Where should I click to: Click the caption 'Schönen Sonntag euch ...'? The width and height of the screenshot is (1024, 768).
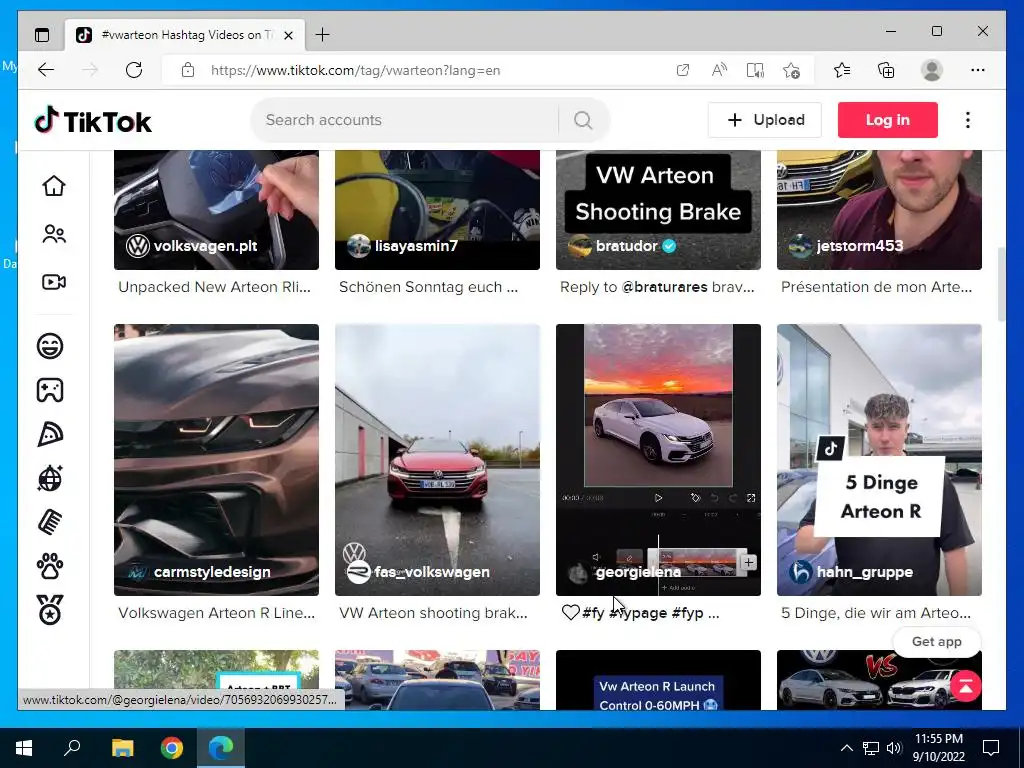(428, 287)
